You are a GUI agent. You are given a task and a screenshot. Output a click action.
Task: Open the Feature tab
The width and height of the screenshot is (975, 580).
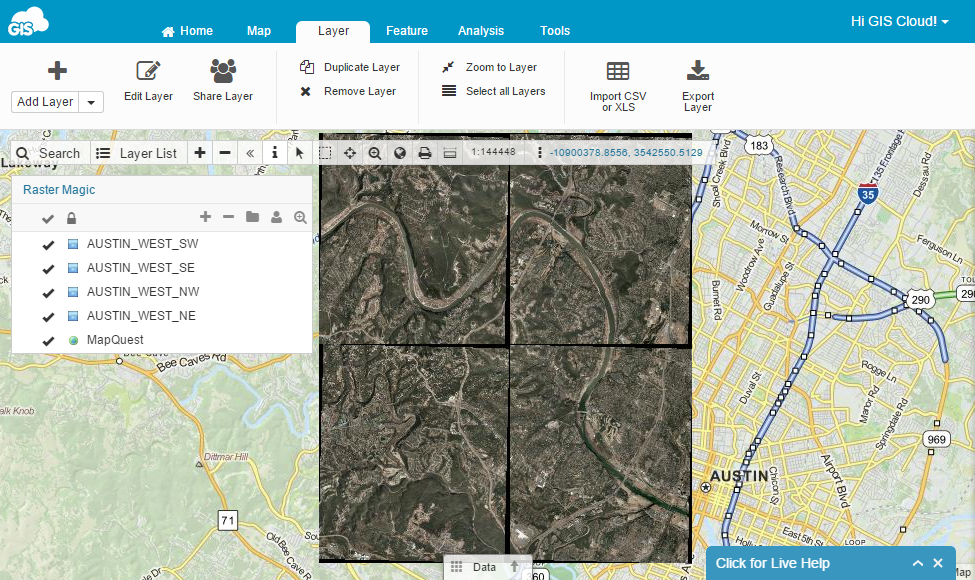pos(407,31)
